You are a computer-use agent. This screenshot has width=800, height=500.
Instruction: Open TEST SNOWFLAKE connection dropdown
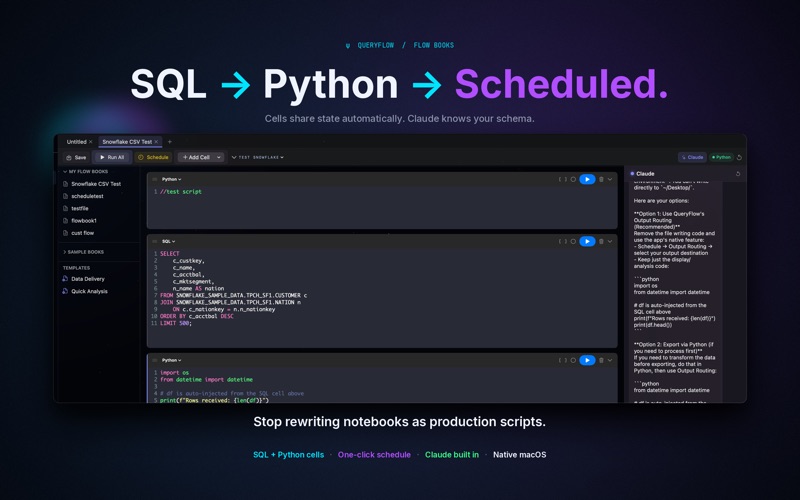click(258, 157)
